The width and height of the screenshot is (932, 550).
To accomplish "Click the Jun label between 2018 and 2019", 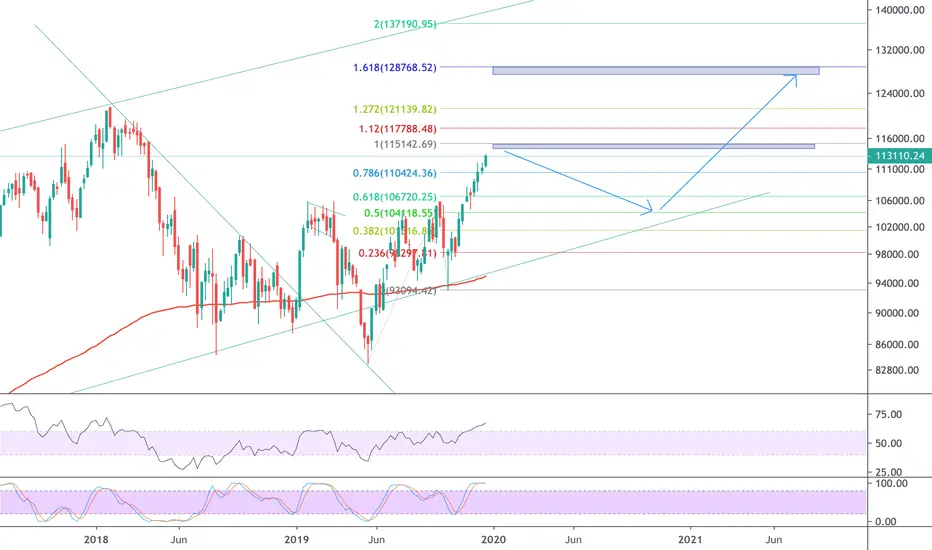I will (179, 540).
